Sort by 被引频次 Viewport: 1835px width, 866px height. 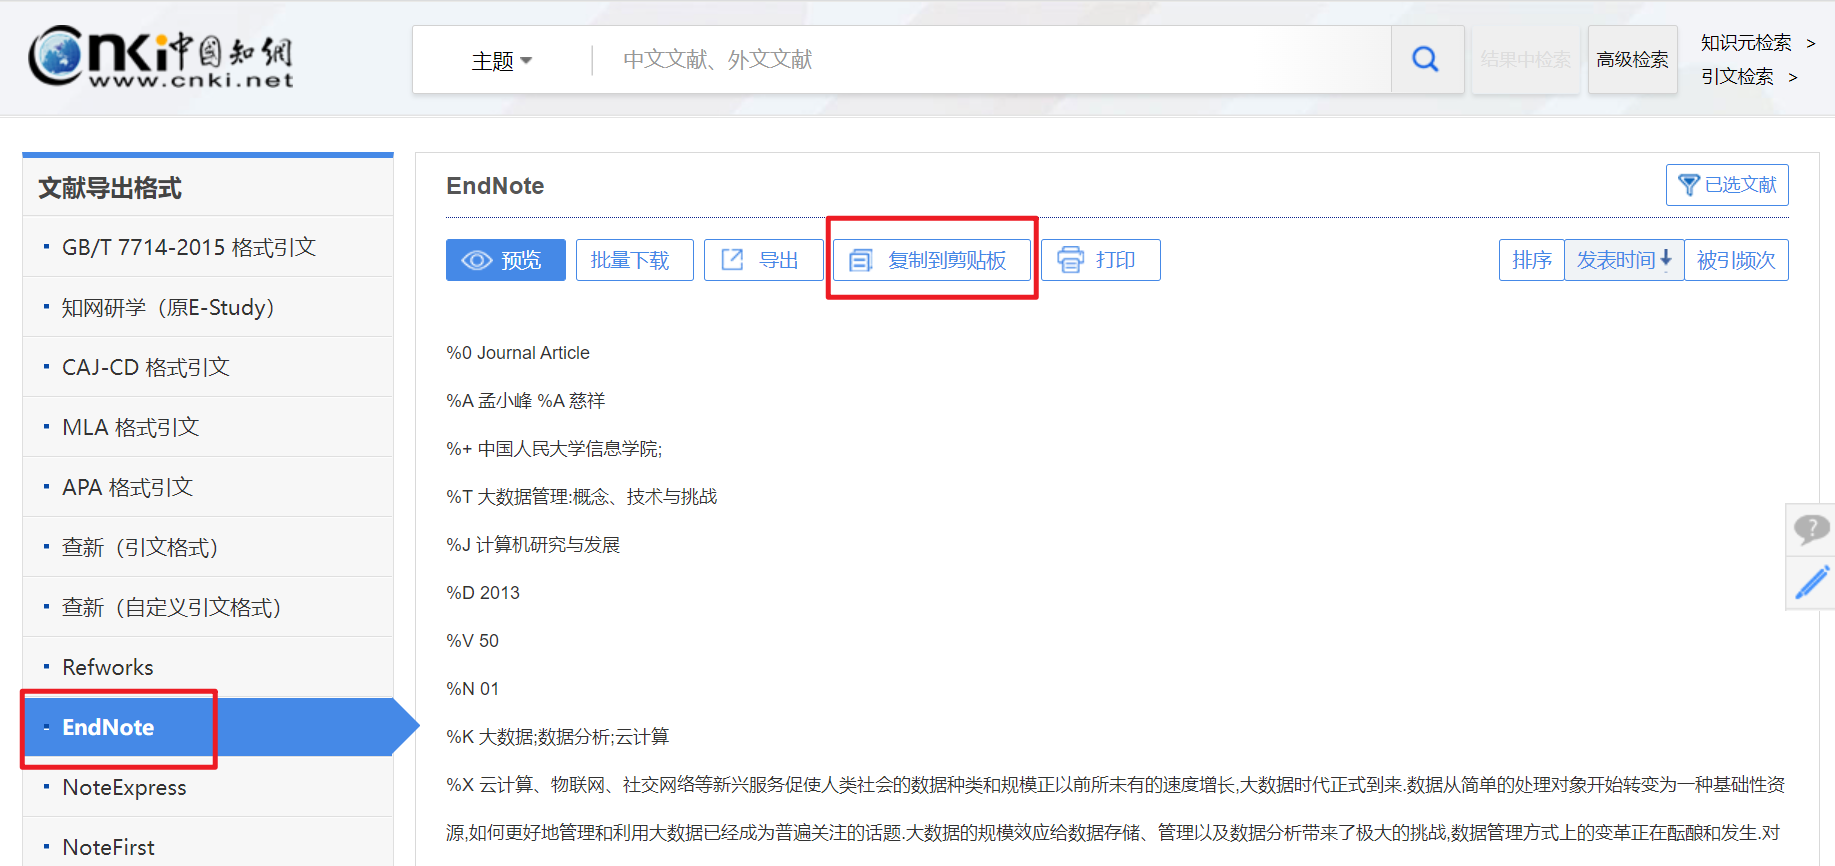pyautogui.click(x=1736, y=260)
